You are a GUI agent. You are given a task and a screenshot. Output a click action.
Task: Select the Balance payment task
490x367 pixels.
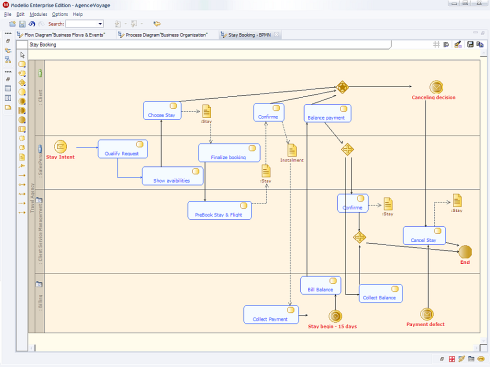[x=328, y=113]
